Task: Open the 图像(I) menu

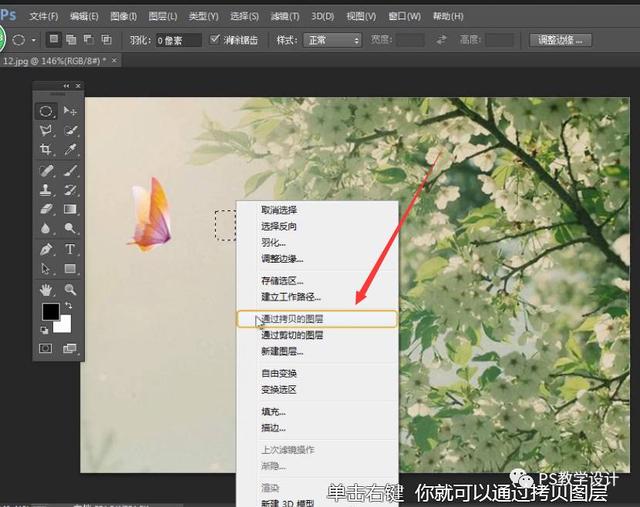Action: [123, 16]
